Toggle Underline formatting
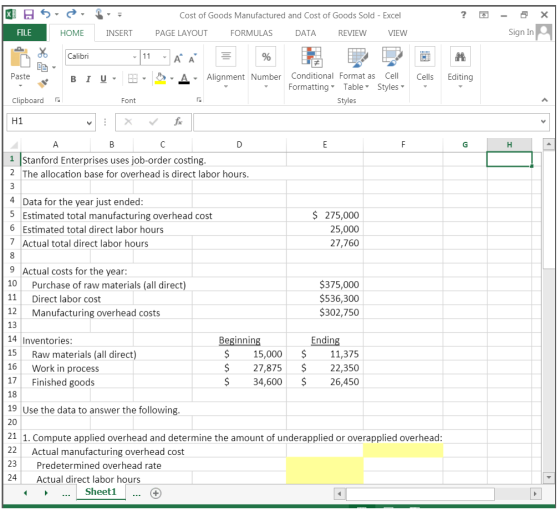 (103, 79)
